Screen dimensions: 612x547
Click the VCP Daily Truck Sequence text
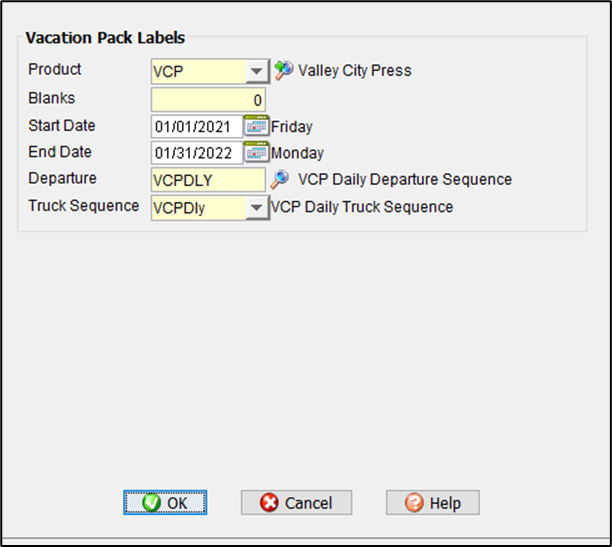point(362,207)
